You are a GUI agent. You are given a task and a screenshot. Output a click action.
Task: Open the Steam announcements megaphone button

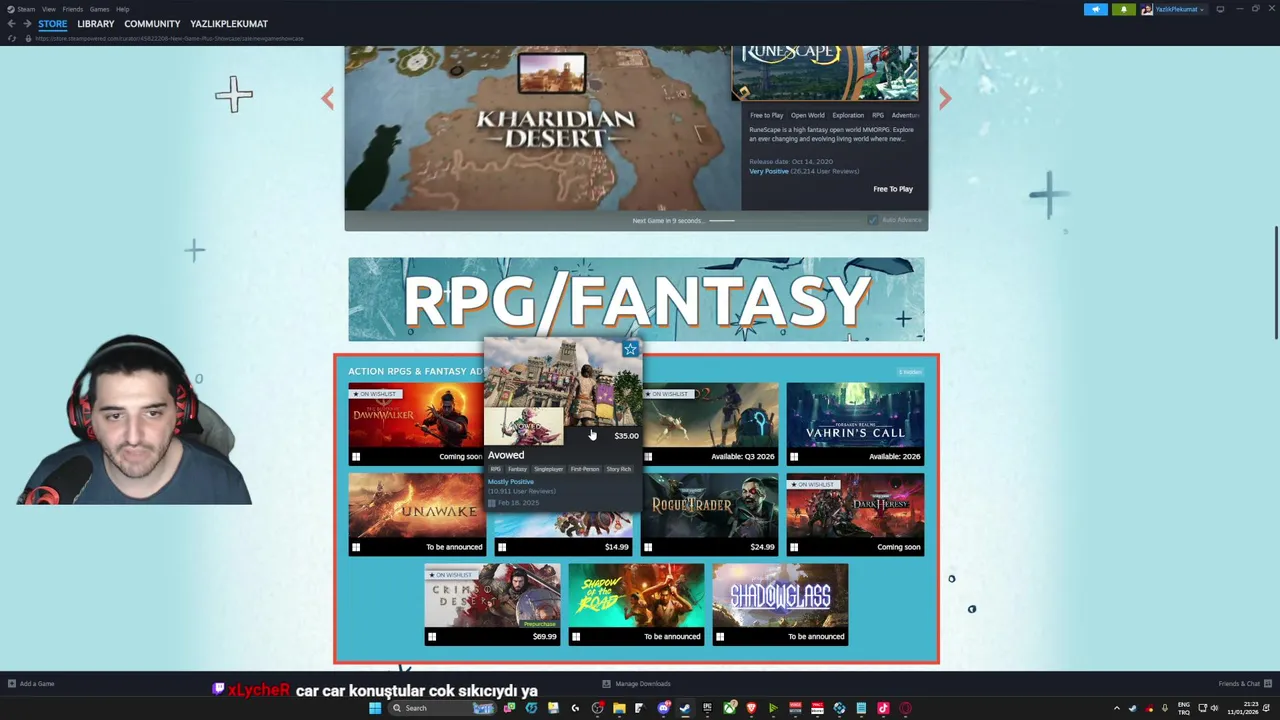1096,9
